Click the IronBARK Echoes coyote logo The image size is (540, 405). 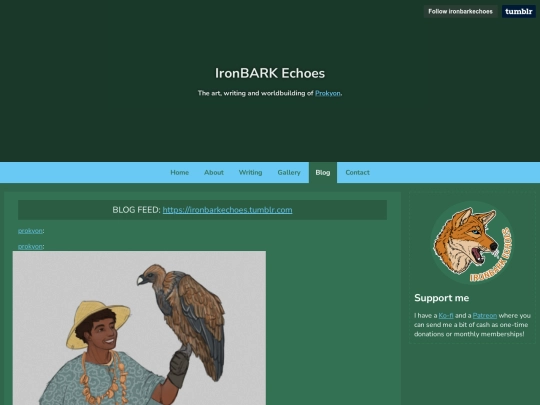point(472,242)
